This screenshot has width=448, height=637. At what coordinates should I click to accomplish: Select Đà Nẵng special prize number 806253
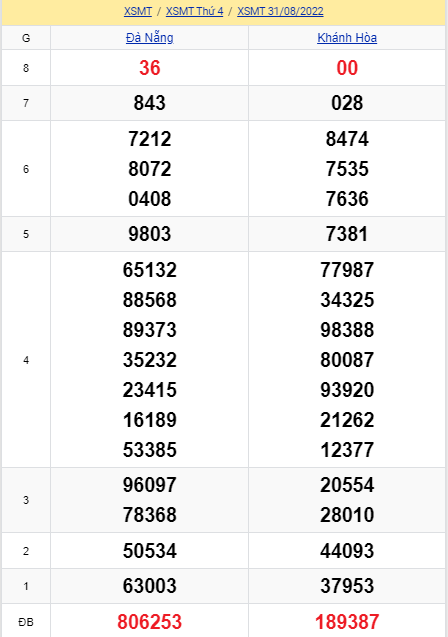click(x=149, y=622)
